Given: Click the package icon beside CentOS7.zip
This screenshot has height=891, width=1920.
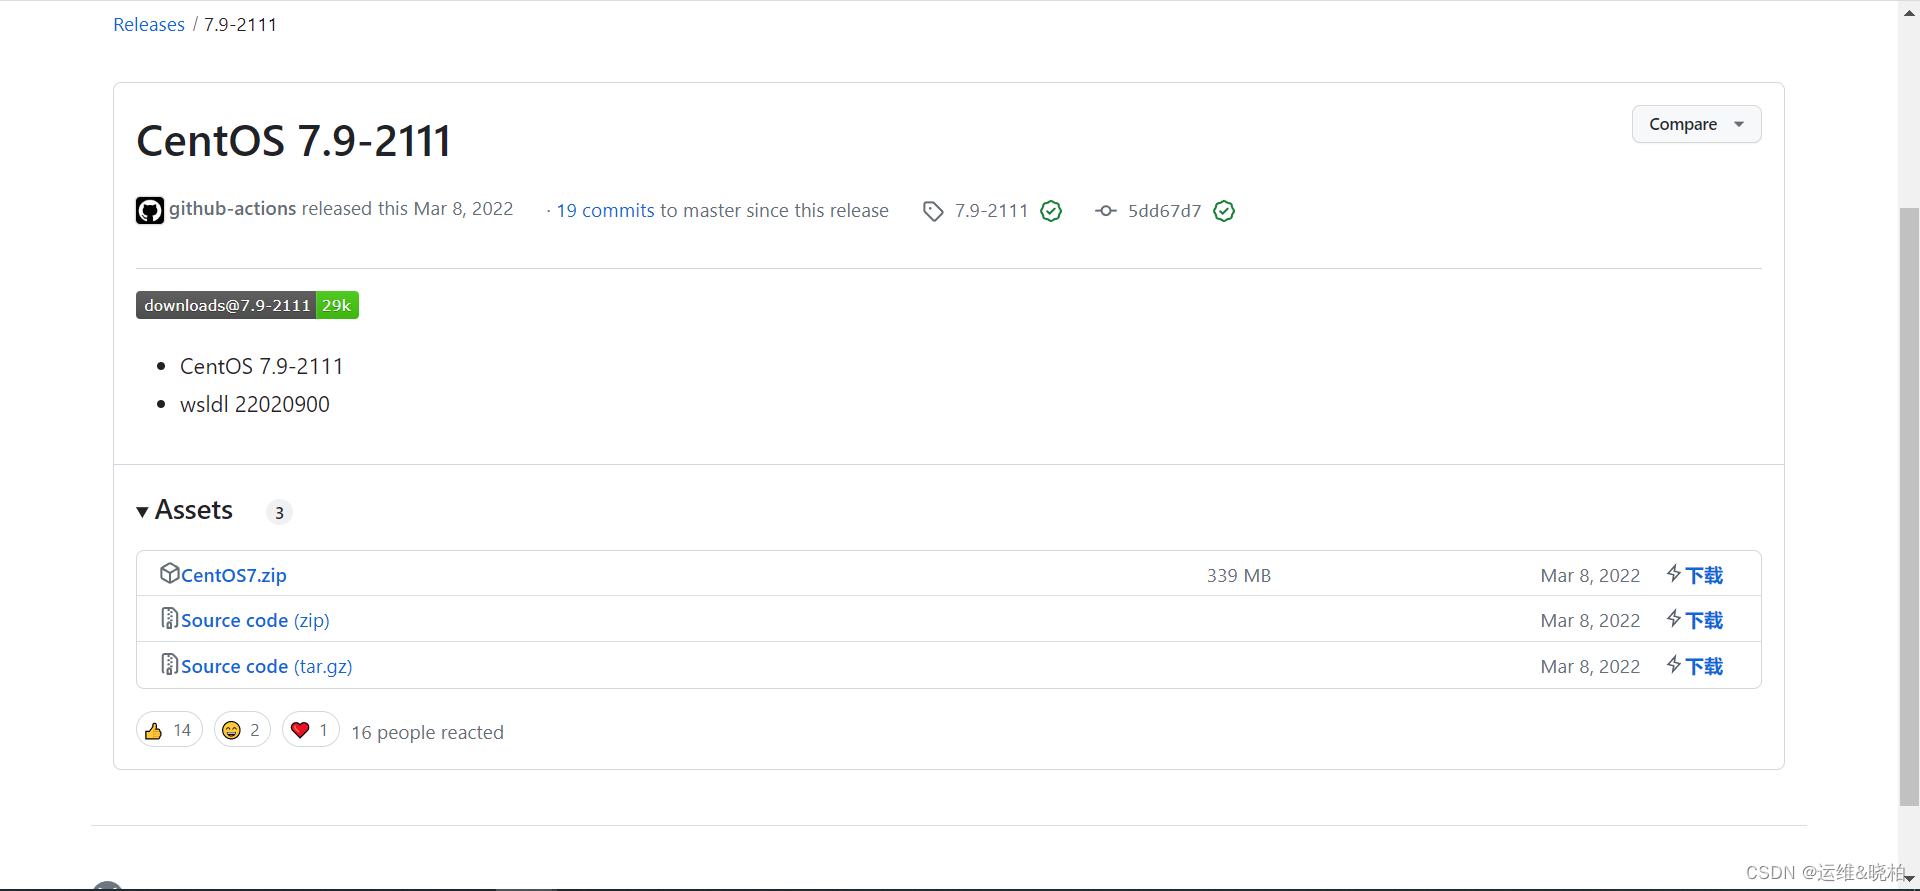Looking at the screenshot, I should tap(169, 573).
